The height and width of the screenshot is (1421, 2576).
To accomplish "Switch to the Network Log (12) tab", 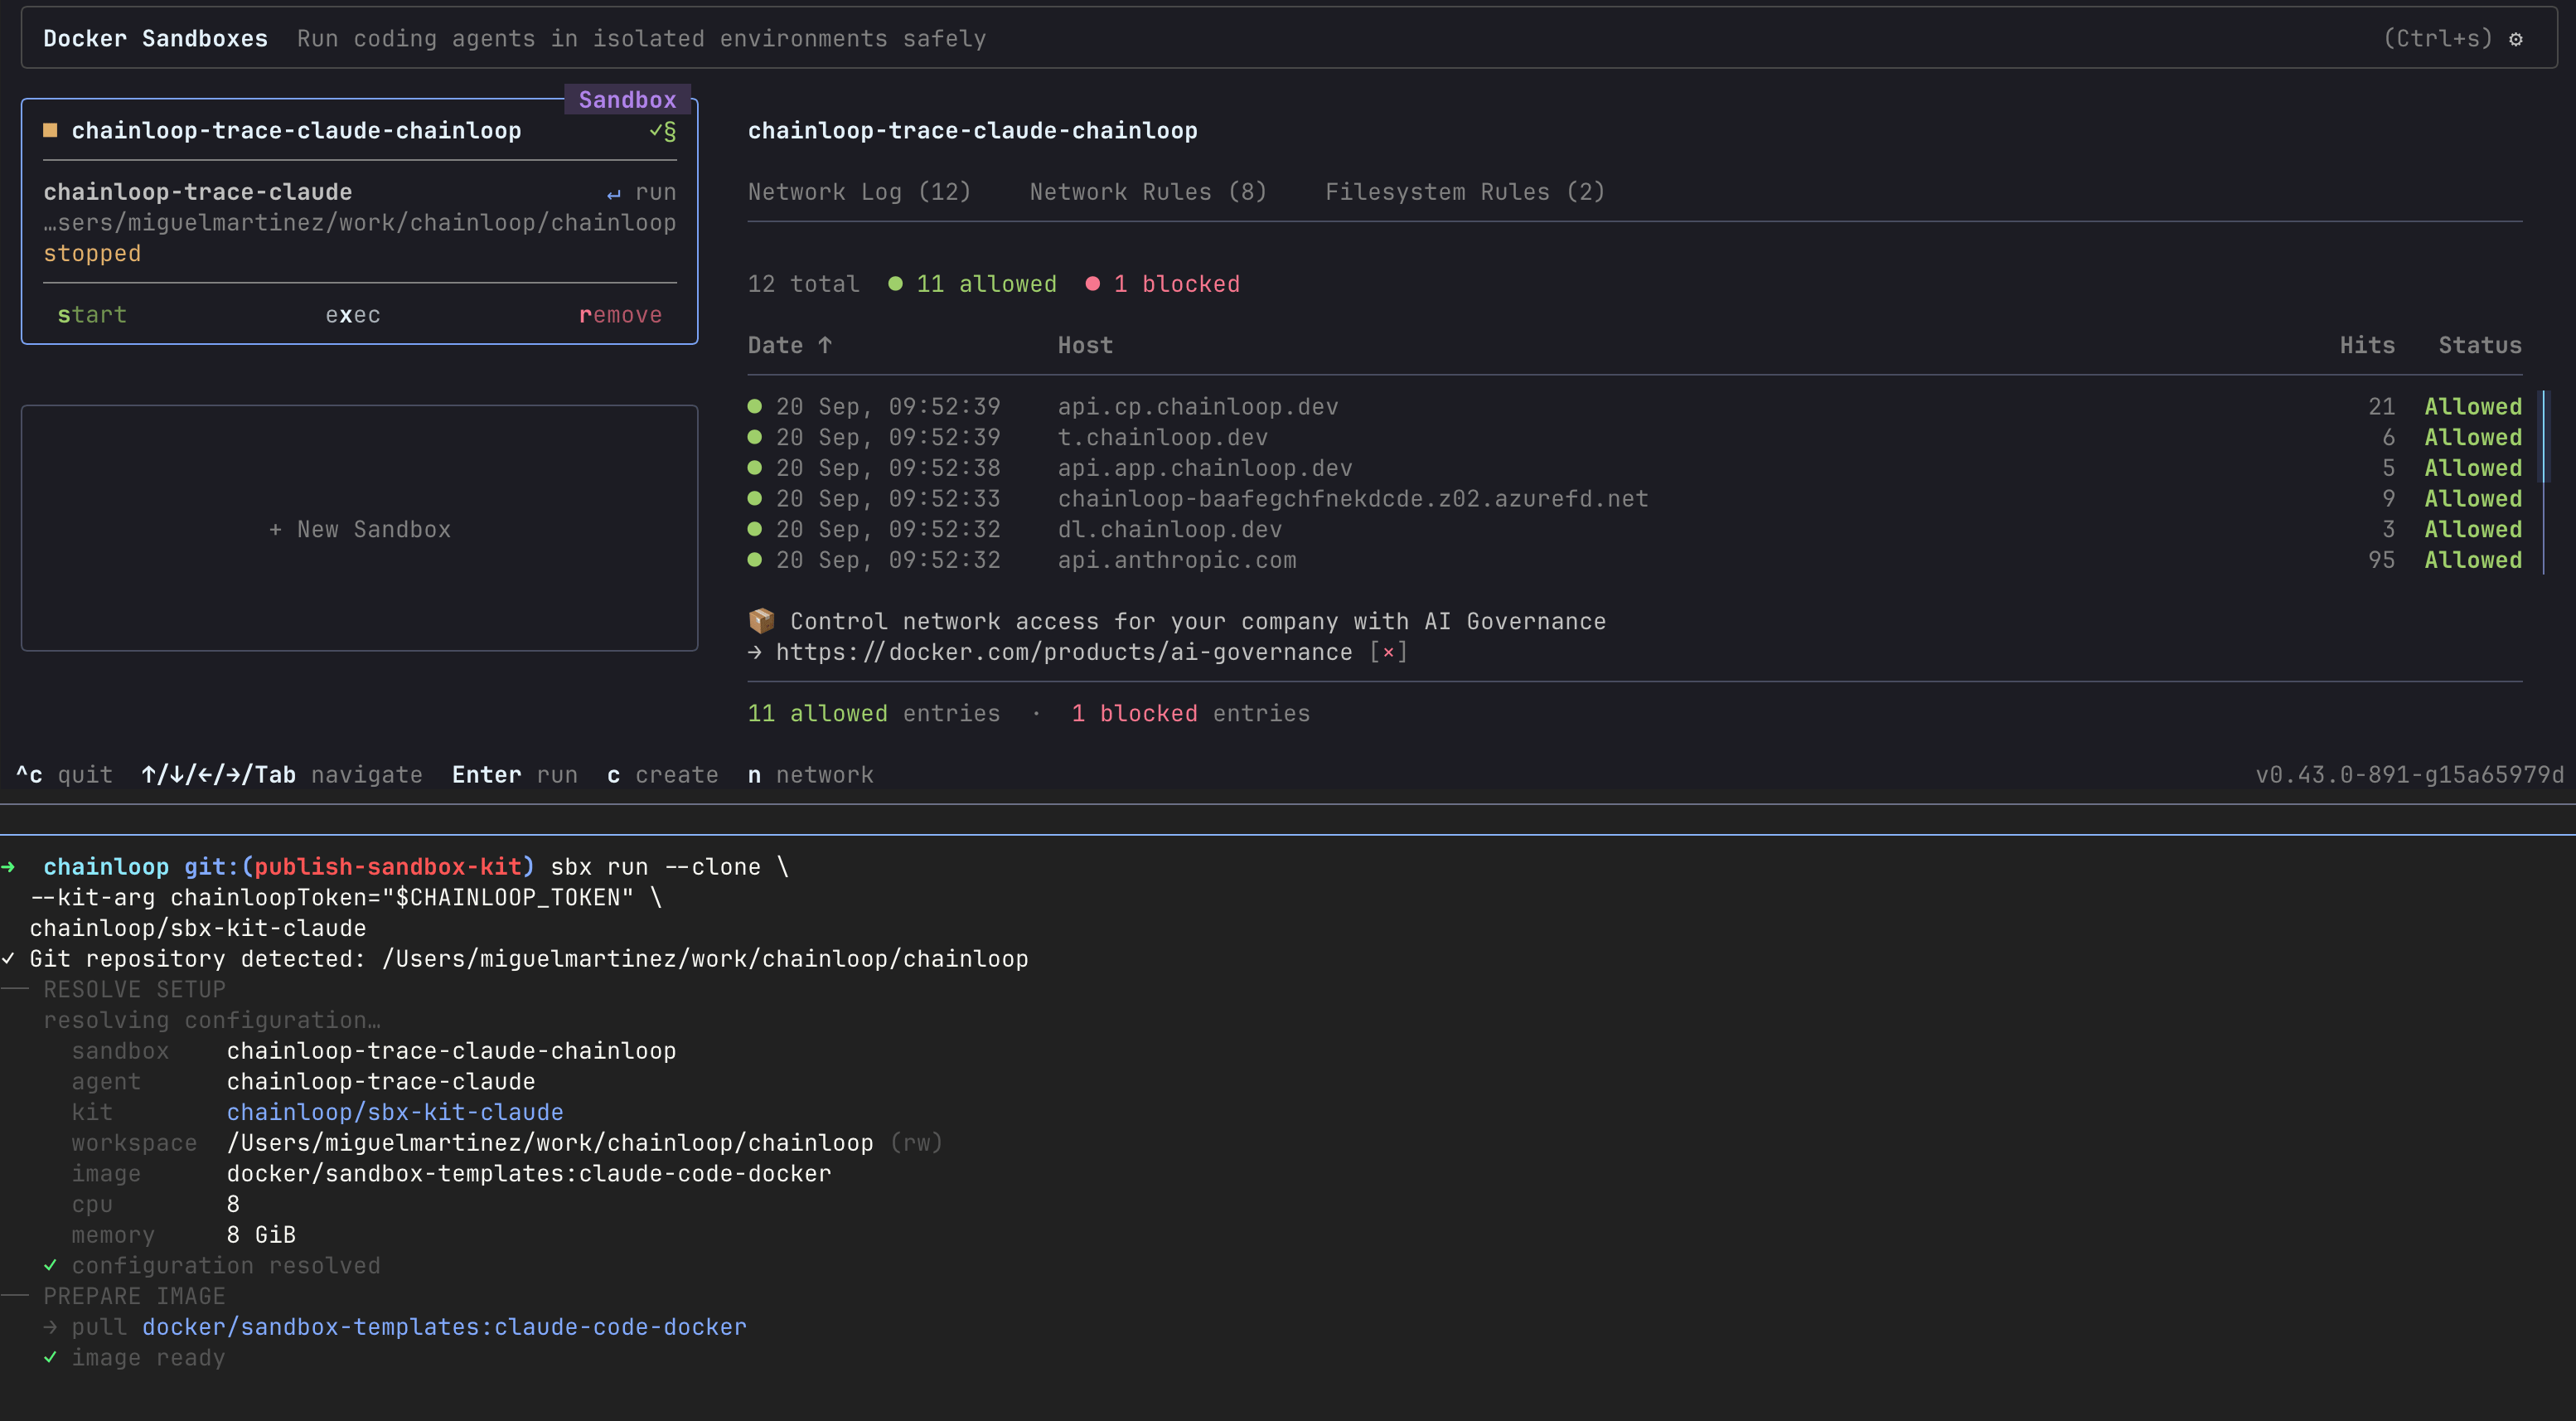I will pyautogui.click(x=859, y=192).
